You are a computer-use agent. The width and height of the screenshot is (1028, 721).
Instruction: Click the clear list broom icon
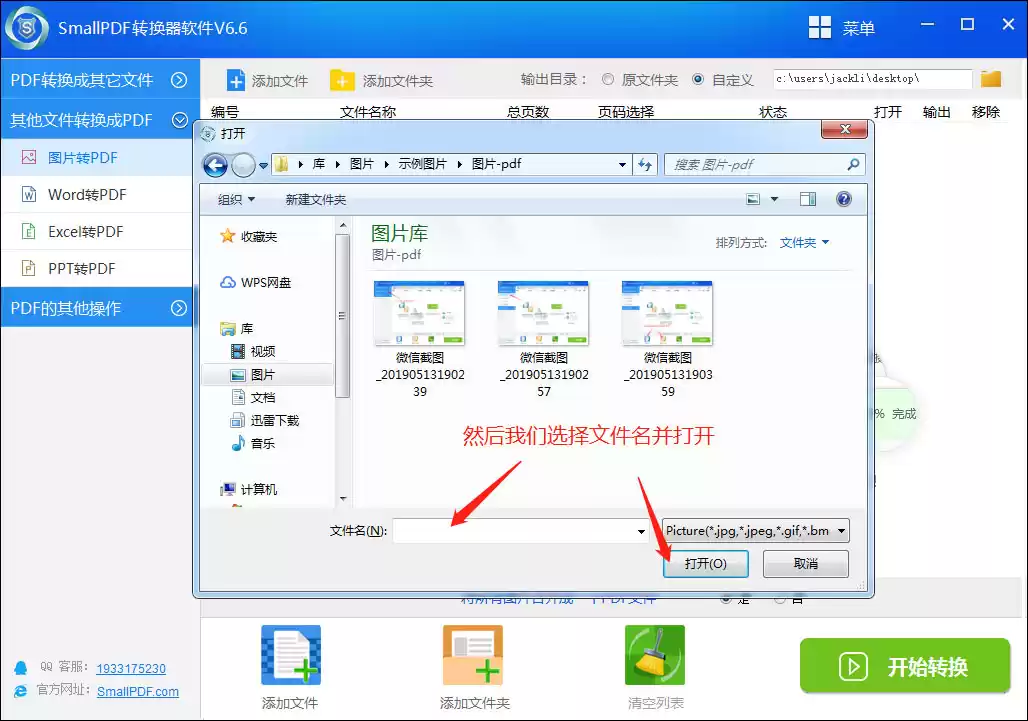(x=655, y=655)
